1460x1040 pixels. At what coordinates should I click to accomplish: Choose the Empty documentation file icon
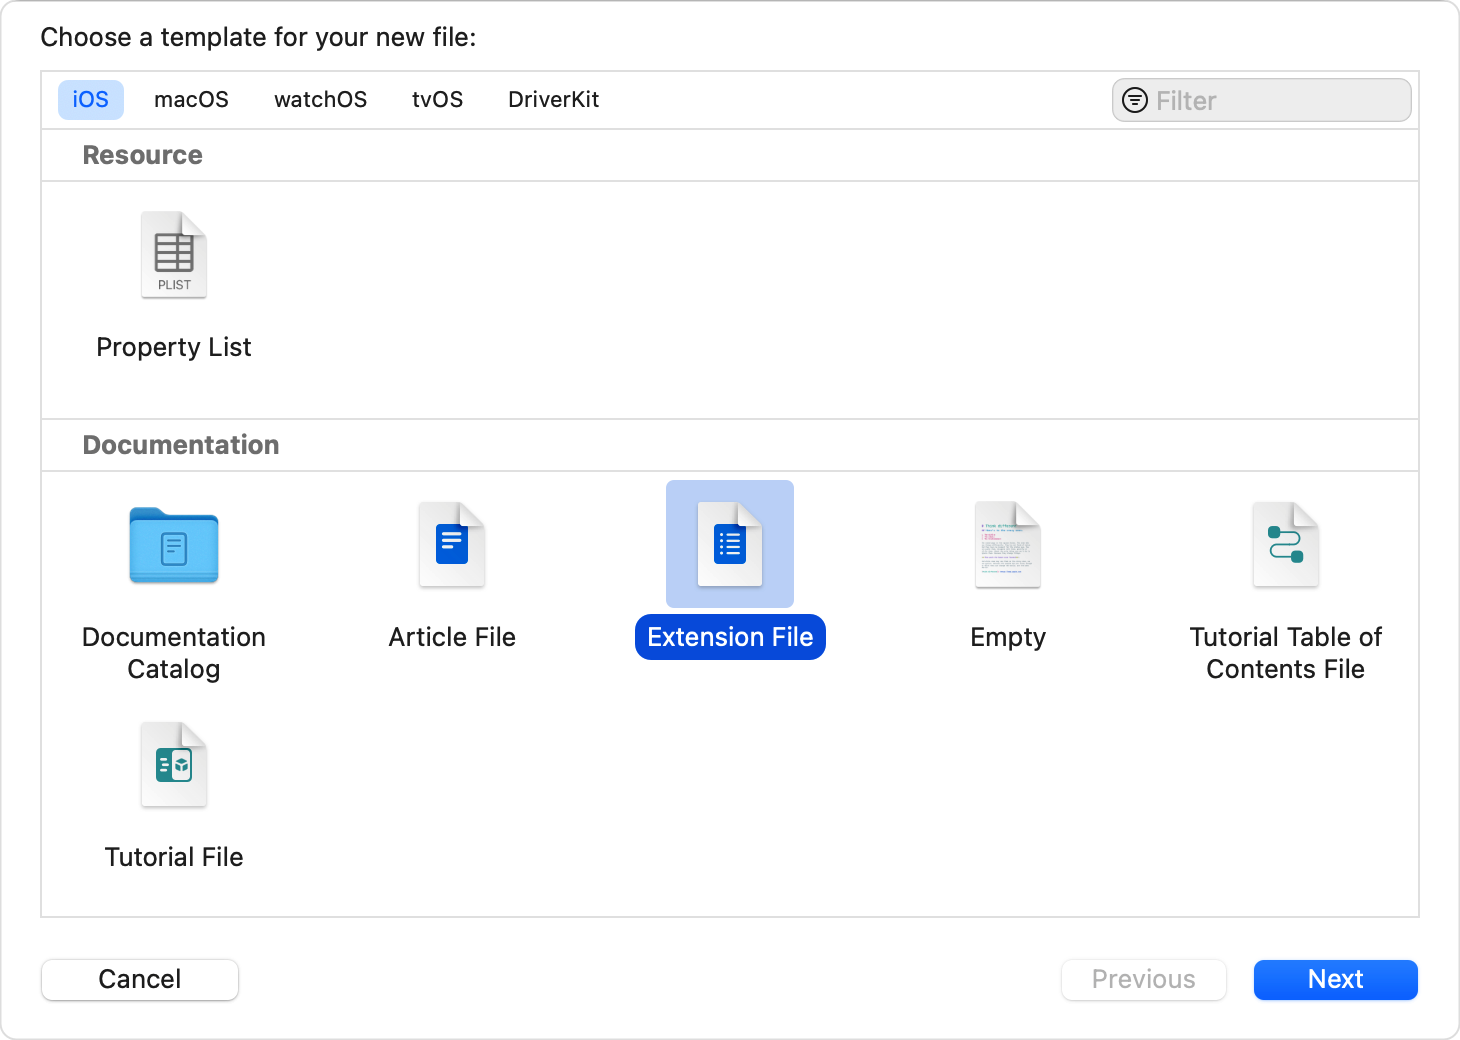(x=1008, y=545)
